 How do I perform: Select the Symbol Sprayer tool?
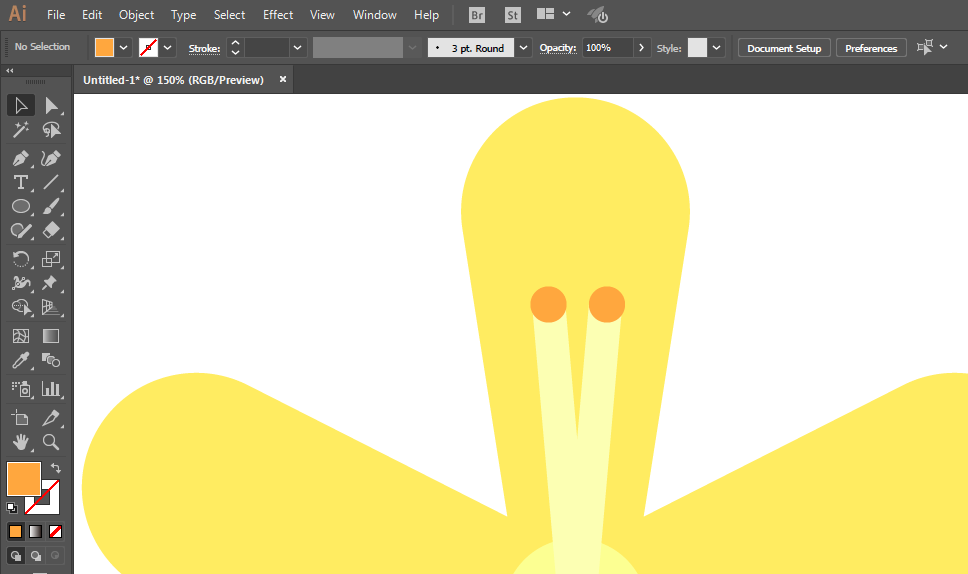click(21, 389)
